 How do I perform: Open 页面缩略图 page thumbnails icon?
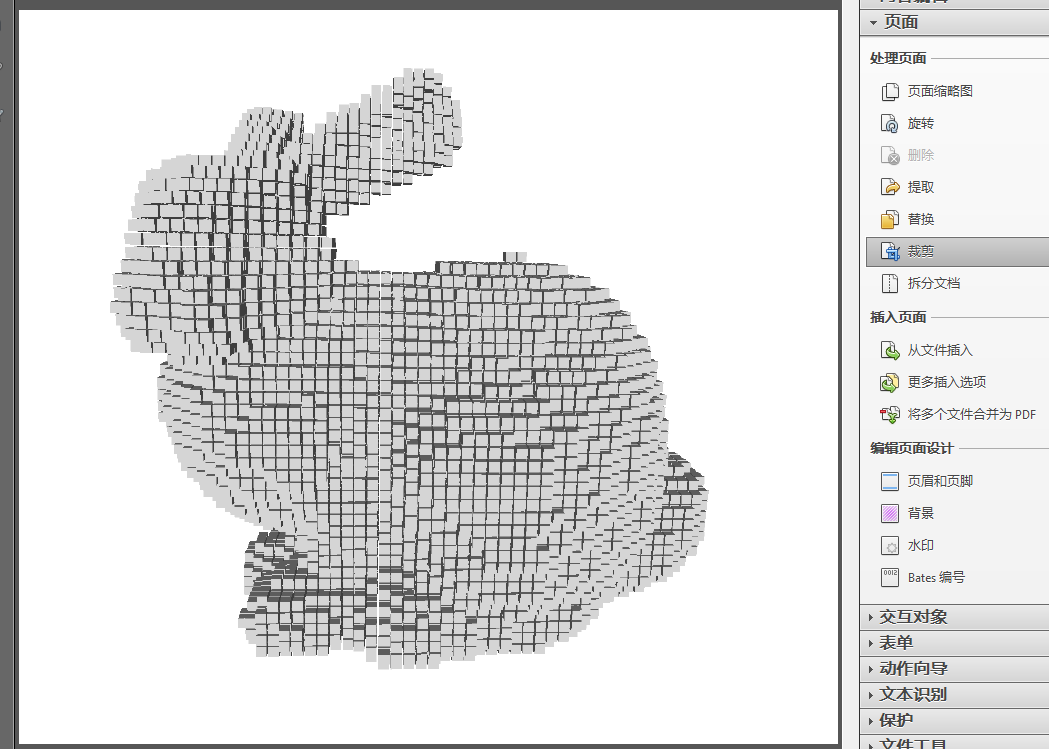(x=890, y=92)
